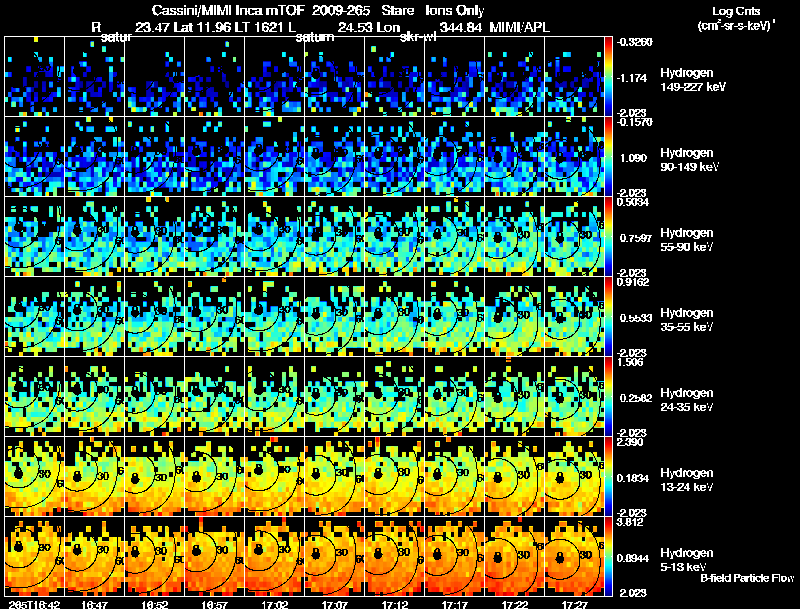Click the 'Ions Only' header text
800x609 pixels.
(454, 10)
